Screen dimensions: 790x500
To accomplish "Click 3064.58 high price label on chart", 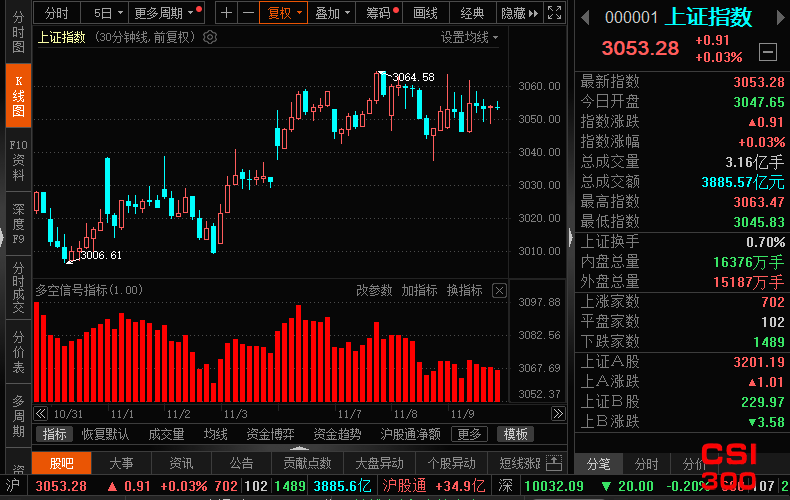I will [413, 77].
